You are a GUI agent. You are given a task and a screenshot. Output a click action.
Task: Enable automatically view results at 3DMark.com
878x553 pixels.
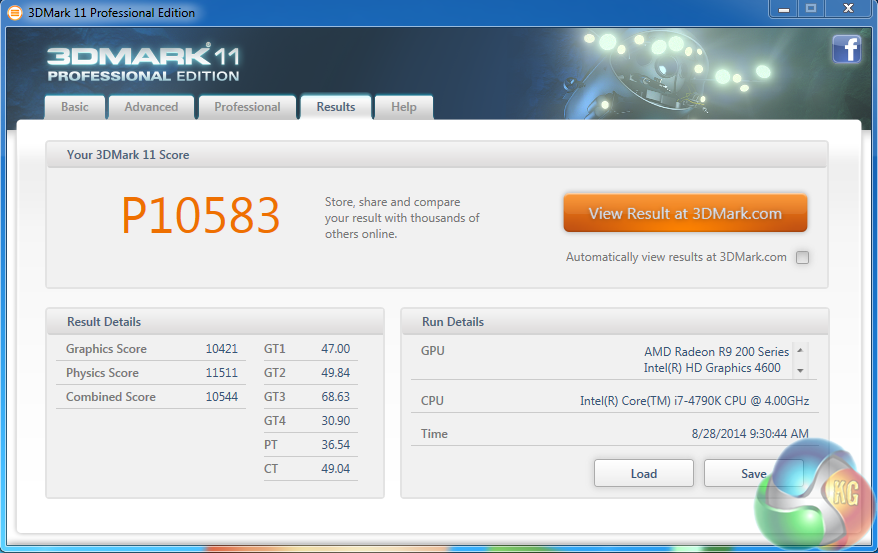(x=802, y=257)
